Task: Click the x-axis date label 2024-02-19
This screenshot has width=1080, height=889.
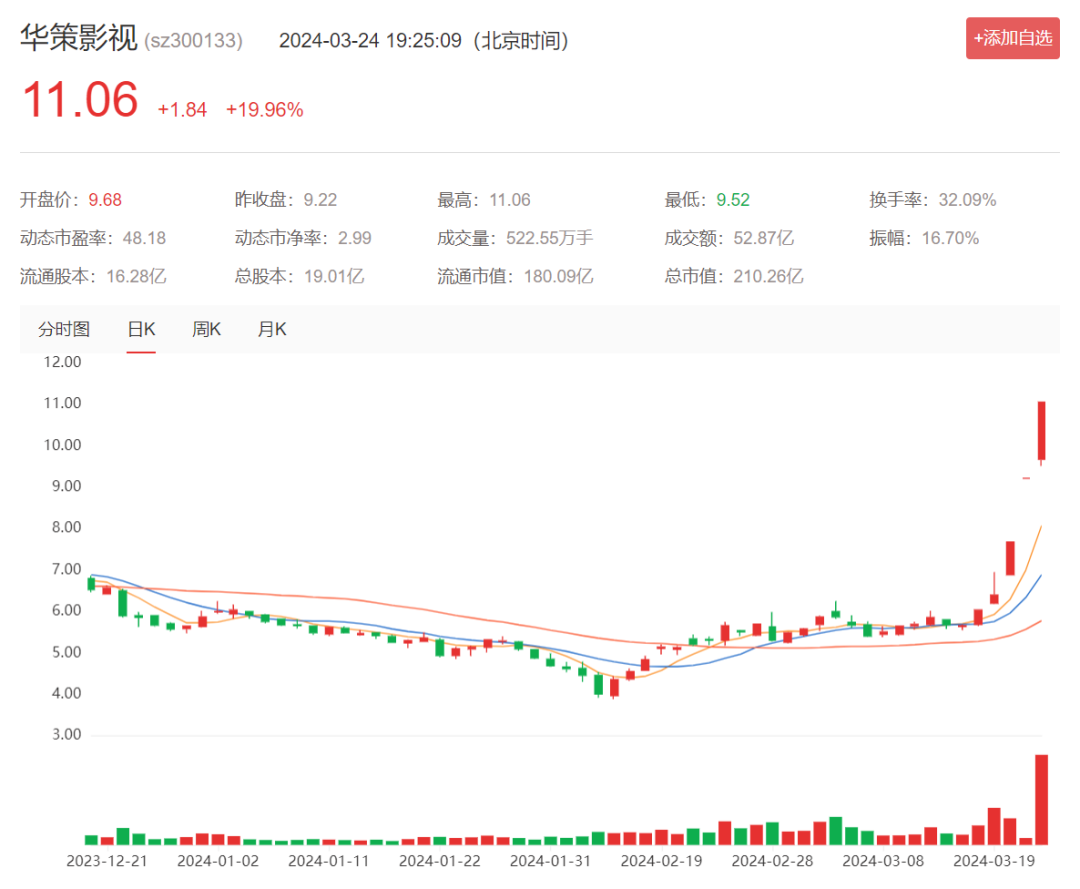Action: coord(661,861)
